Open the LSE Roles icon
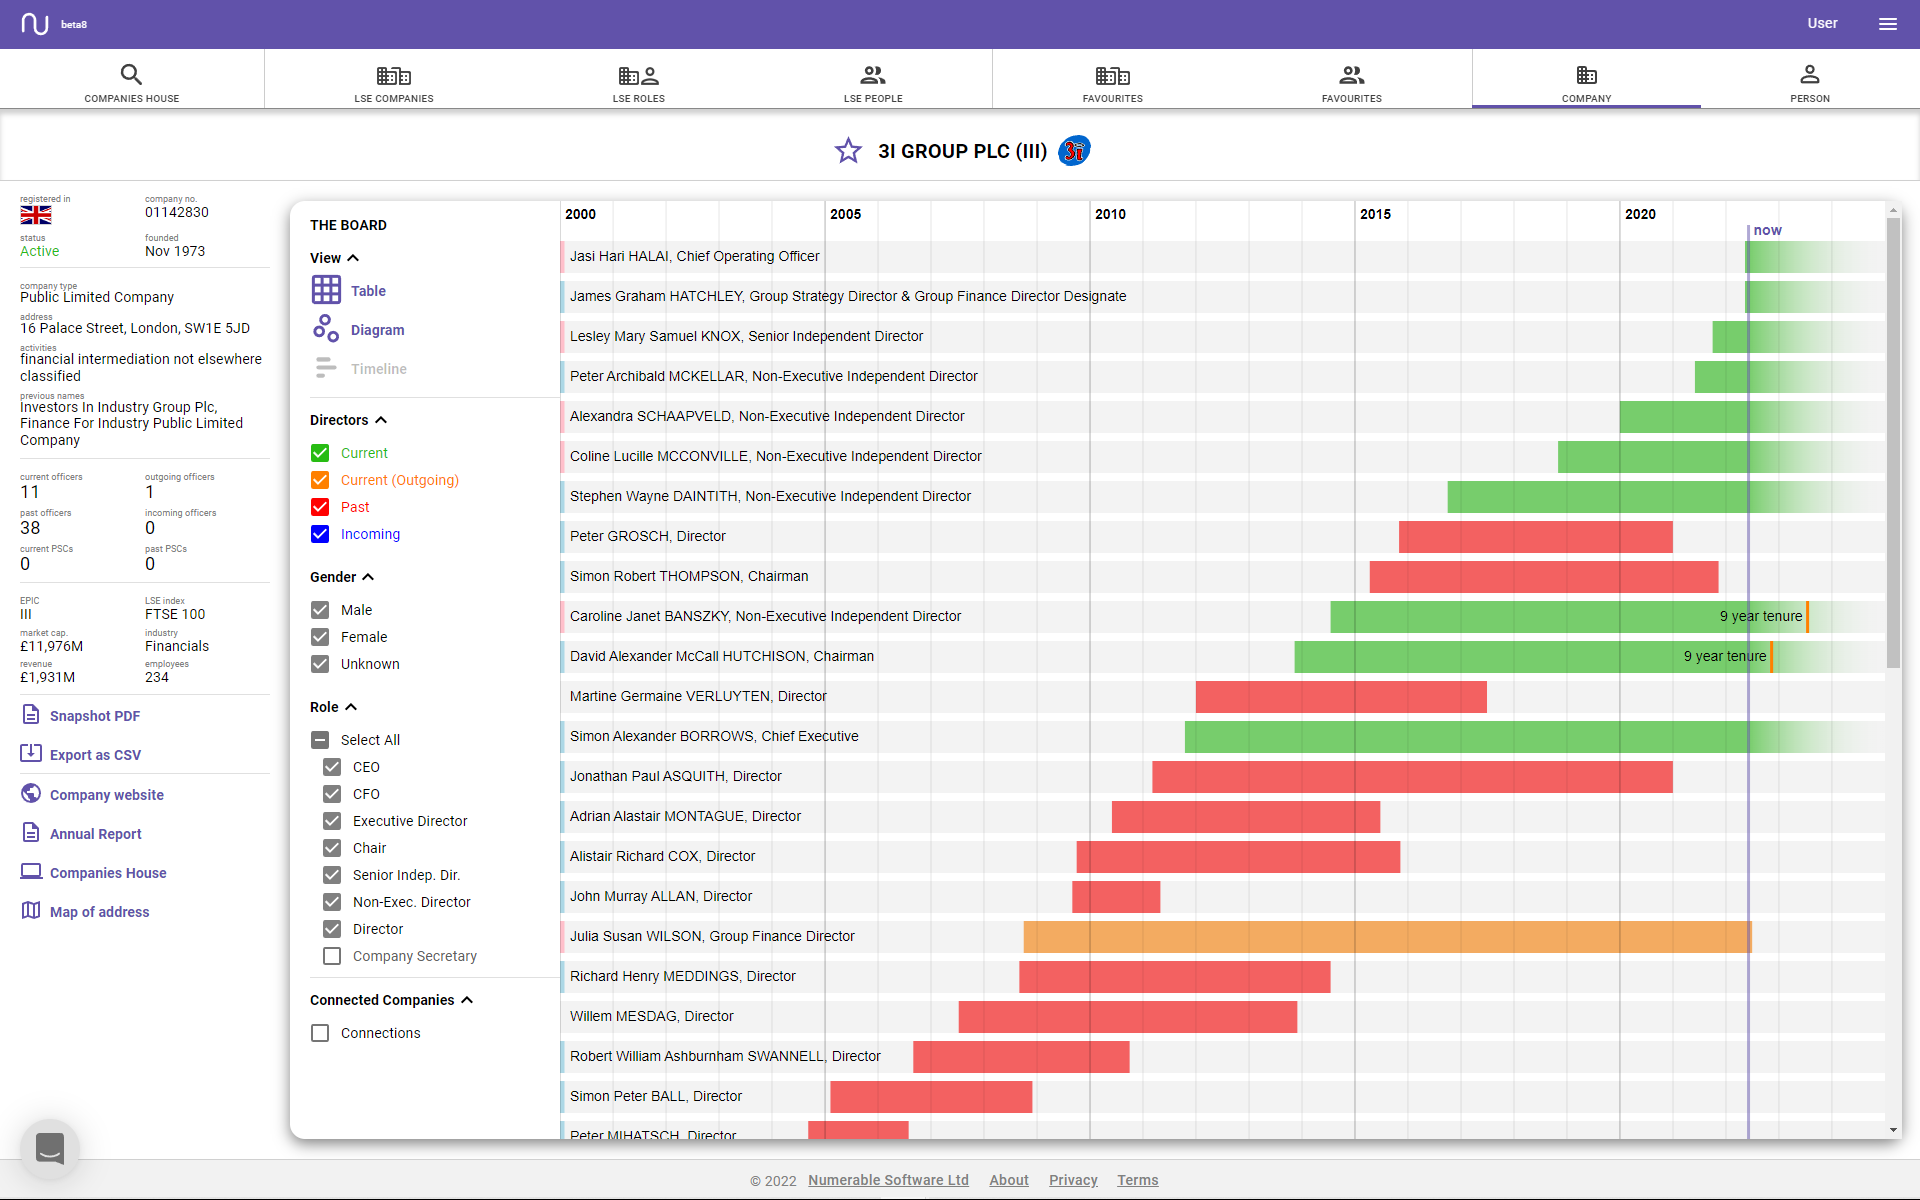Screen dimensions: 1920x1200 click(639, 76)
